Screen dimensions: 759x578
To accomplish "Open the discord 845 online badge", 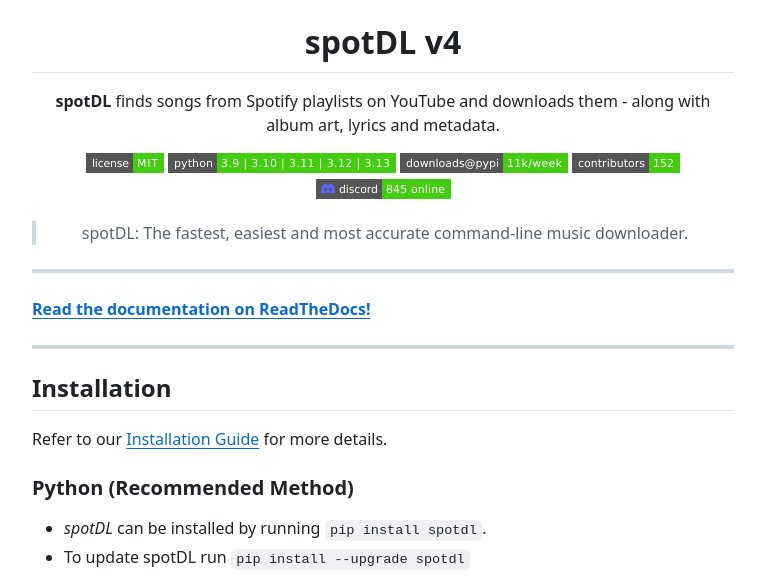I will pyautogui.click(x=383, y=189).
